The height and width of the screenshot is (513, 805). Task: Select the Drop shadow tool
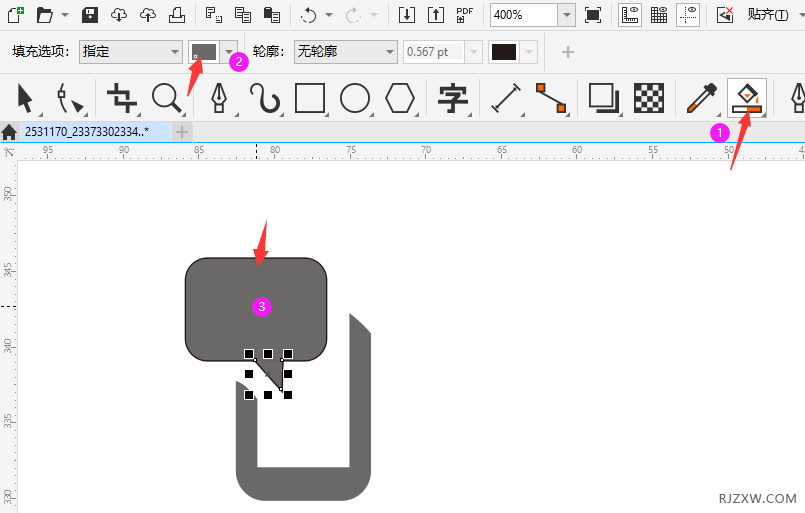pos(603,98)
